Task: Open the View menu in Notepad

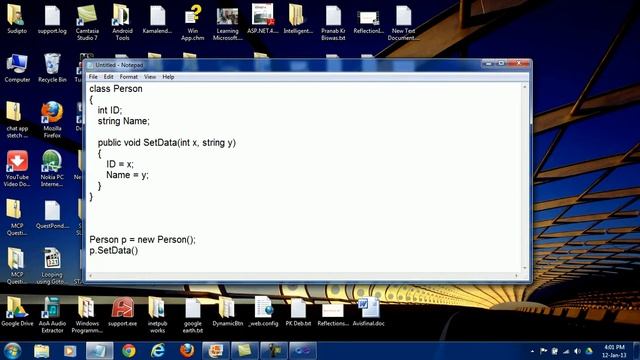Action: pyautogui.click(x=150, y=77)
